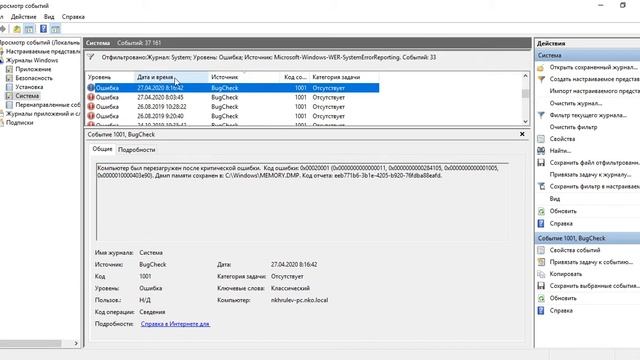The image size is (640, 360).
Task: Open the Вид menu
Action: point(49,17)
